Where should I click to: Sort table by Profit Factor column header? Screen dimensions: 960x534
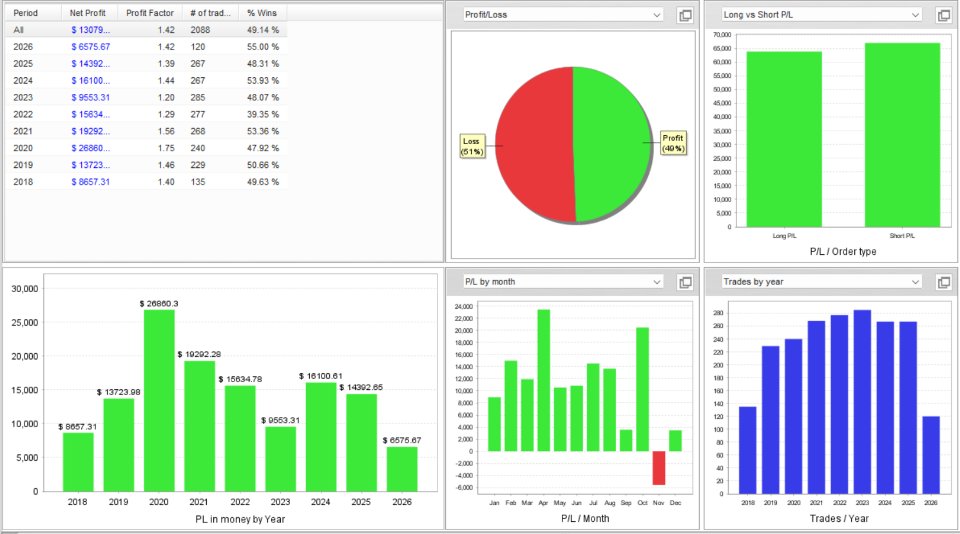tap(150, 13)
